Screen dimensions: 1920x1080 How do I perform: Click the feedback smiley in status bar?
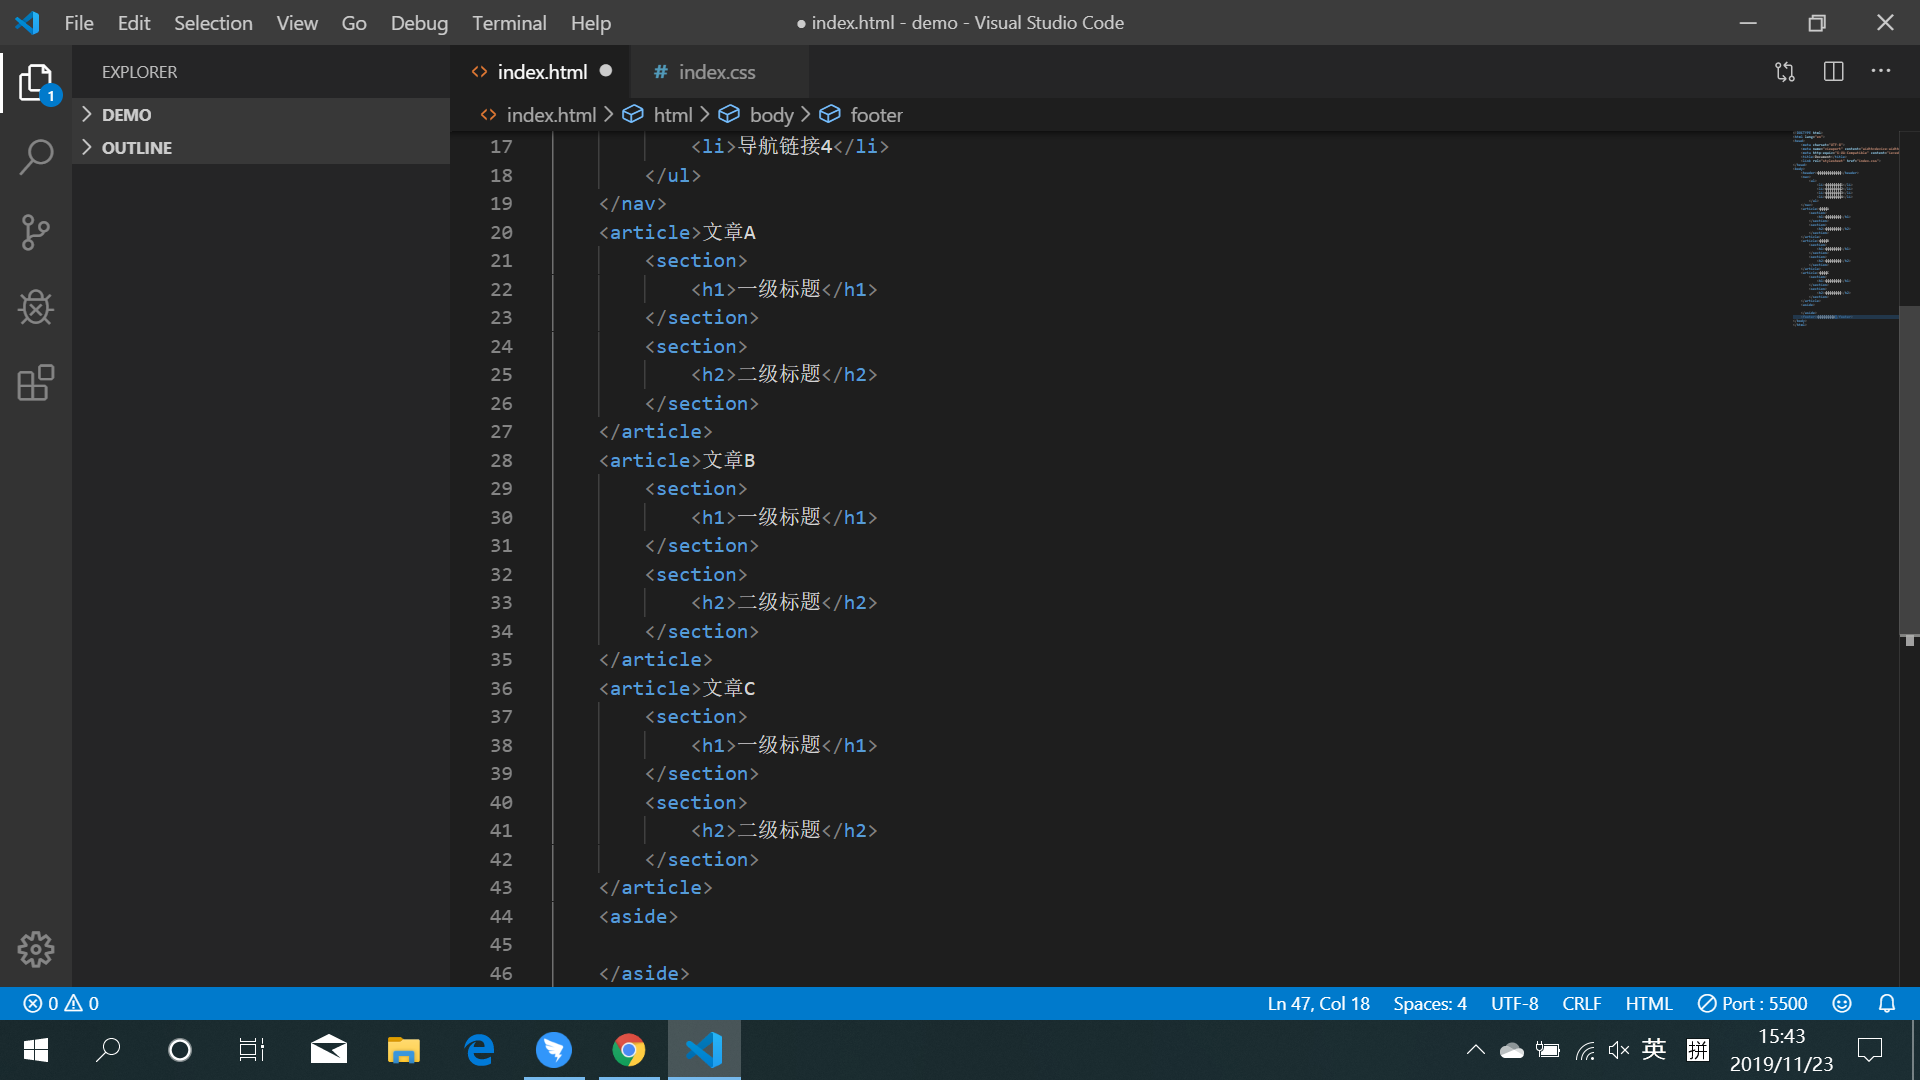[1842, 1003]
